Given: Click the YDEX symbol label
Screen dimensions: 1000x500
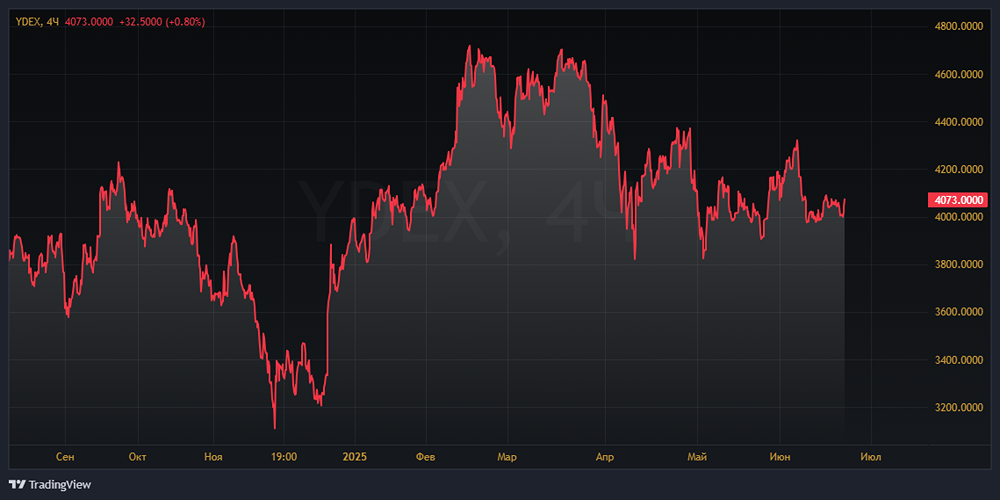Looking at the screenshot, I should [x=27, y=22].
